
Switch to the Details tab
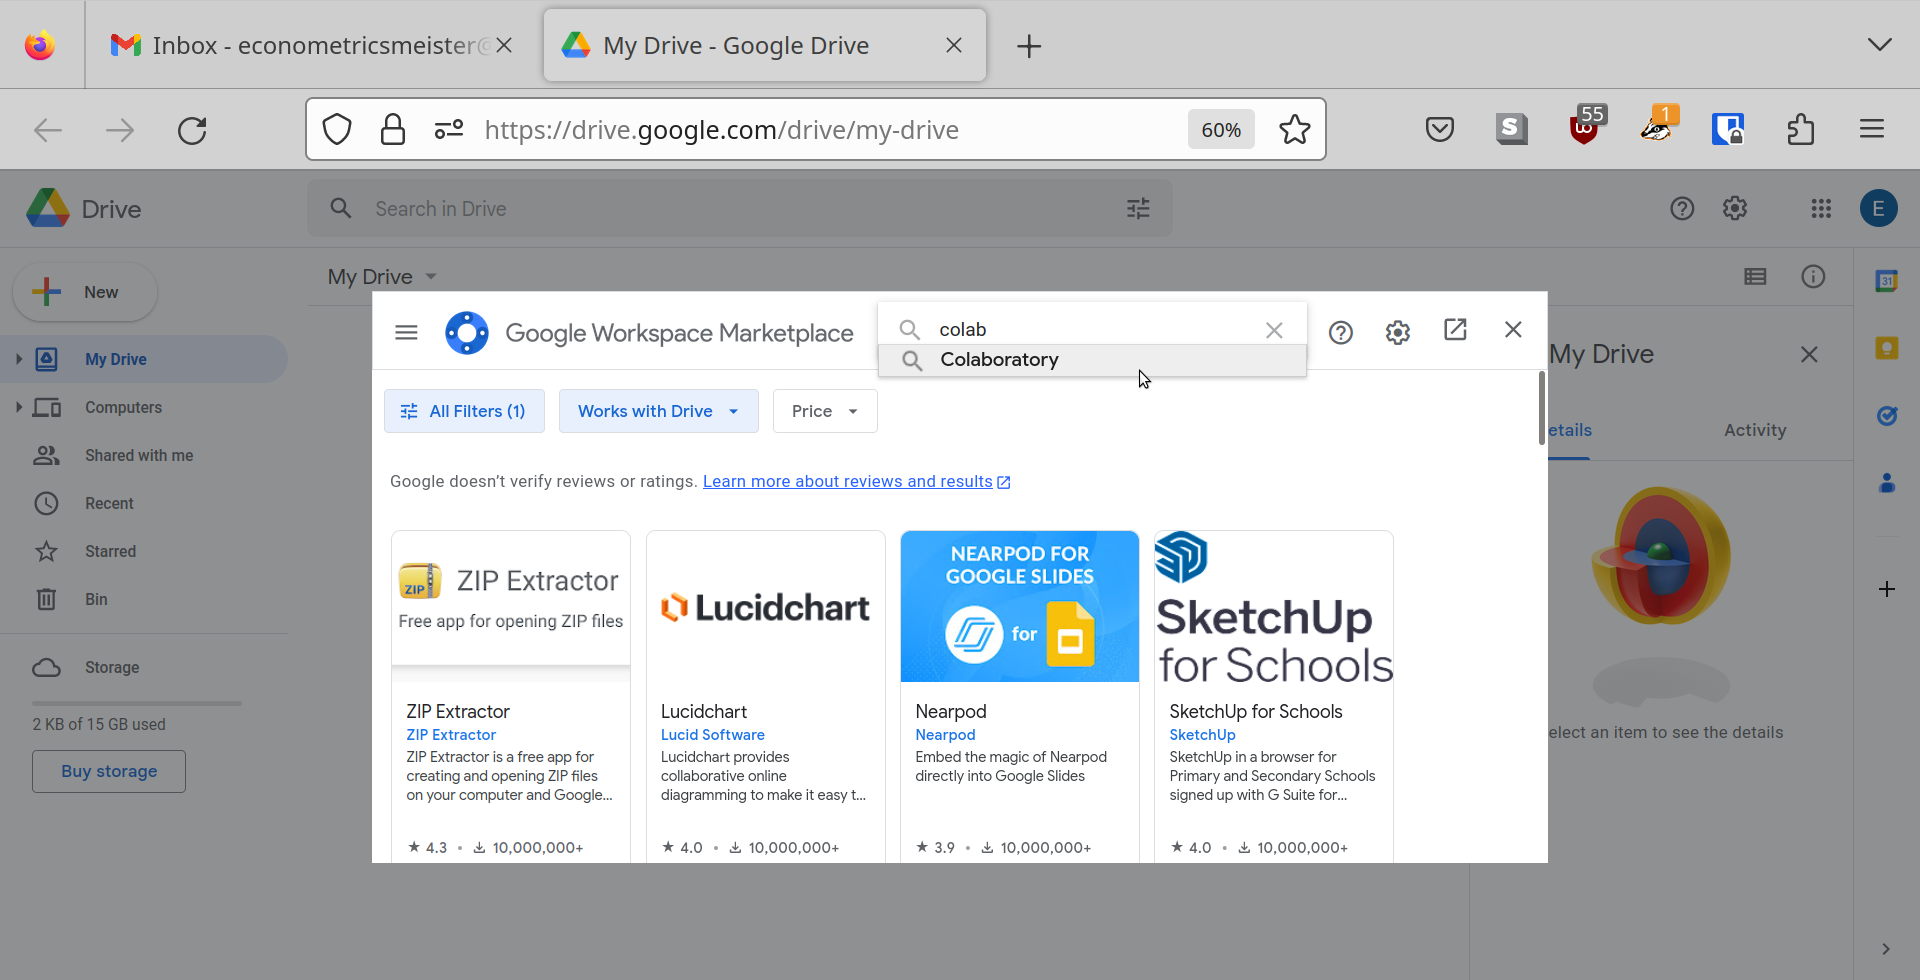tap(1569, 430)
